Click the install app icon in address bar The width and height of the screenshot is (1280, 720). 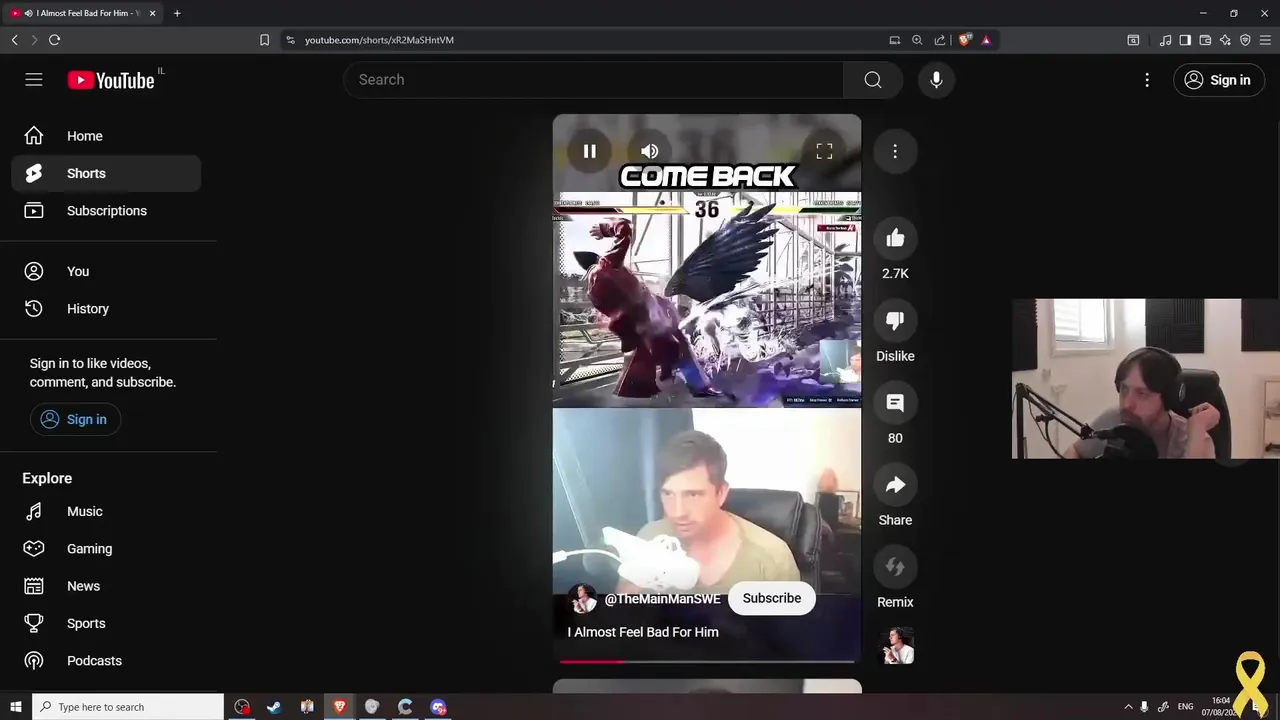click(895, 40)
